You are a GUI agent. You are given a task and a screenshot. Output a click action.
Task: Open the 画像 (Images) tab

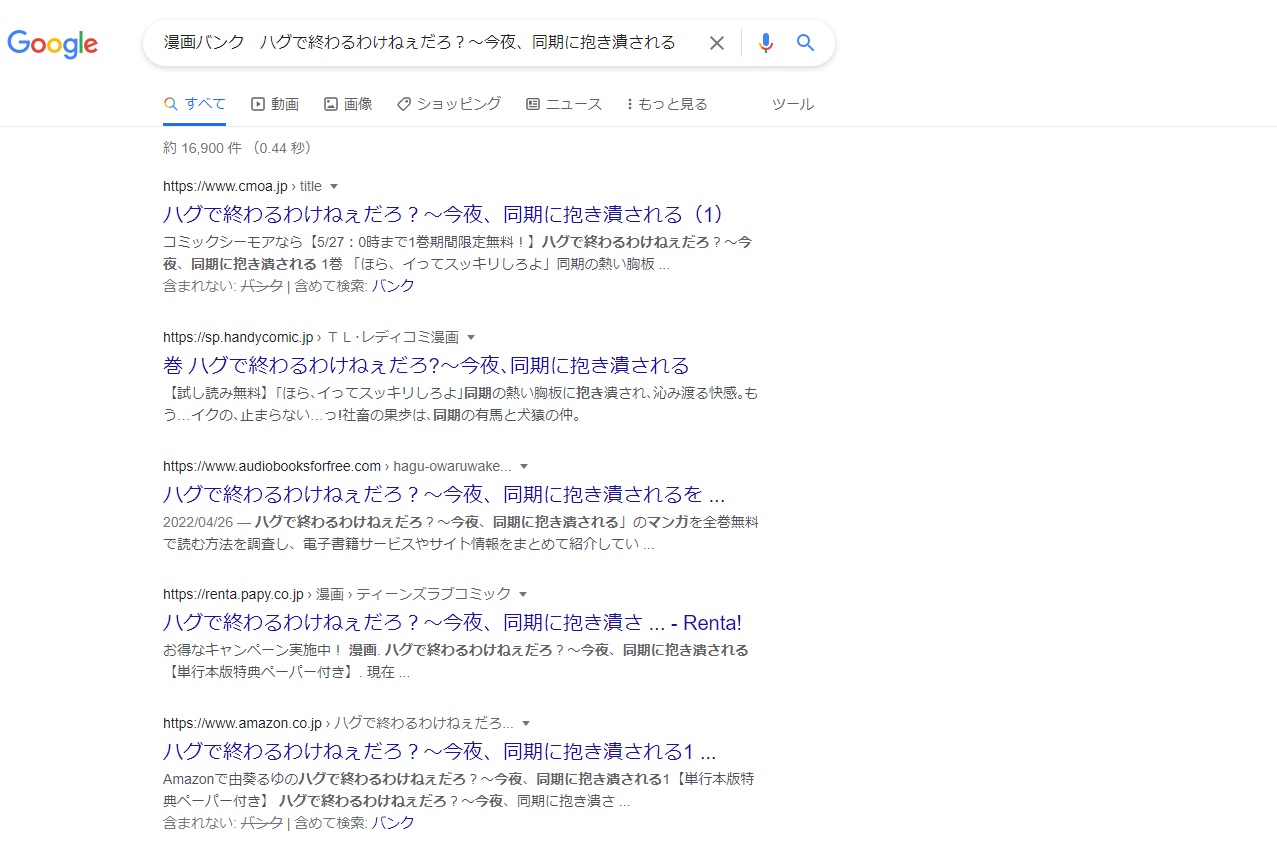348,104
